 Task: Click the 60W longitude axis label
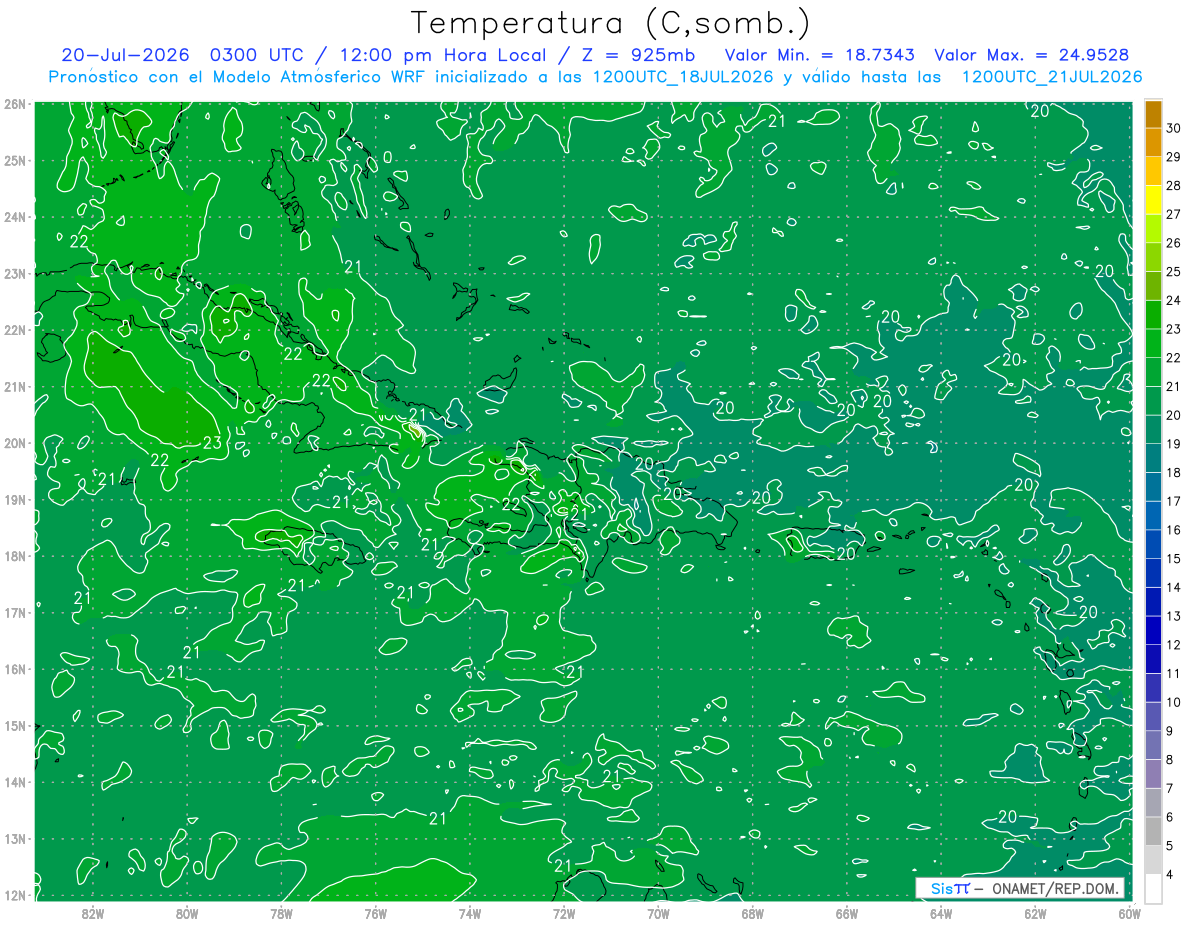[1130, 913]
